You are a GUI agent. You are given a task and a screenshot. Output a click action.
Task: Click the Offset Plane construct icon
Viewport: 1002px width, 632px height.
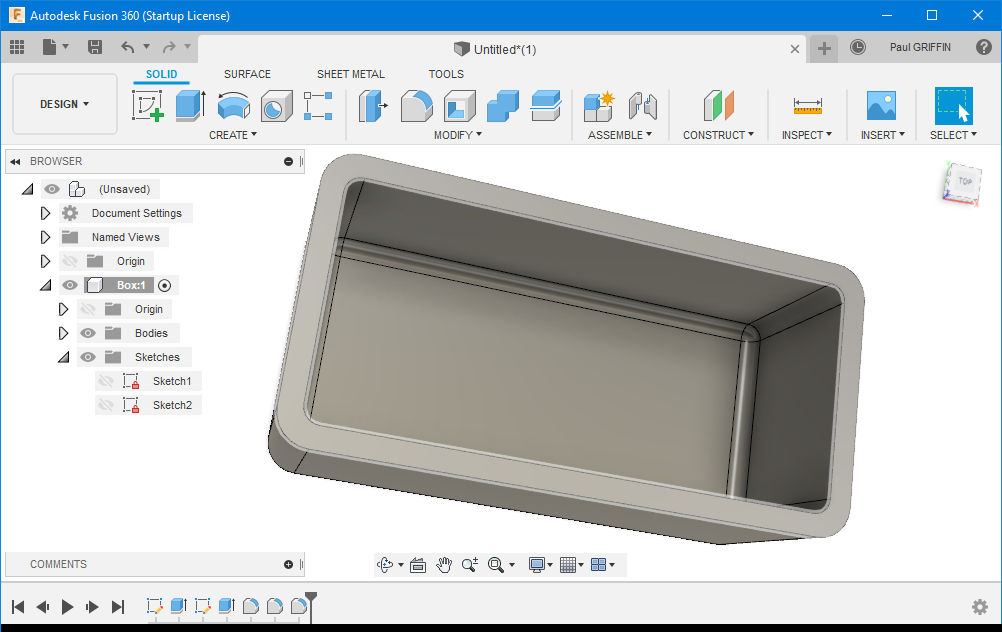click(x=719, y=105)
